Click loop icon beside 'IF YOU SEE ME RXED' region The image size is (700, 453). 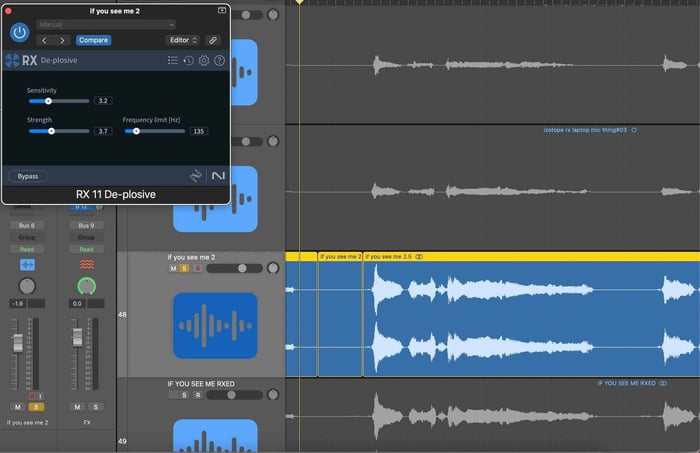[663, 383]
